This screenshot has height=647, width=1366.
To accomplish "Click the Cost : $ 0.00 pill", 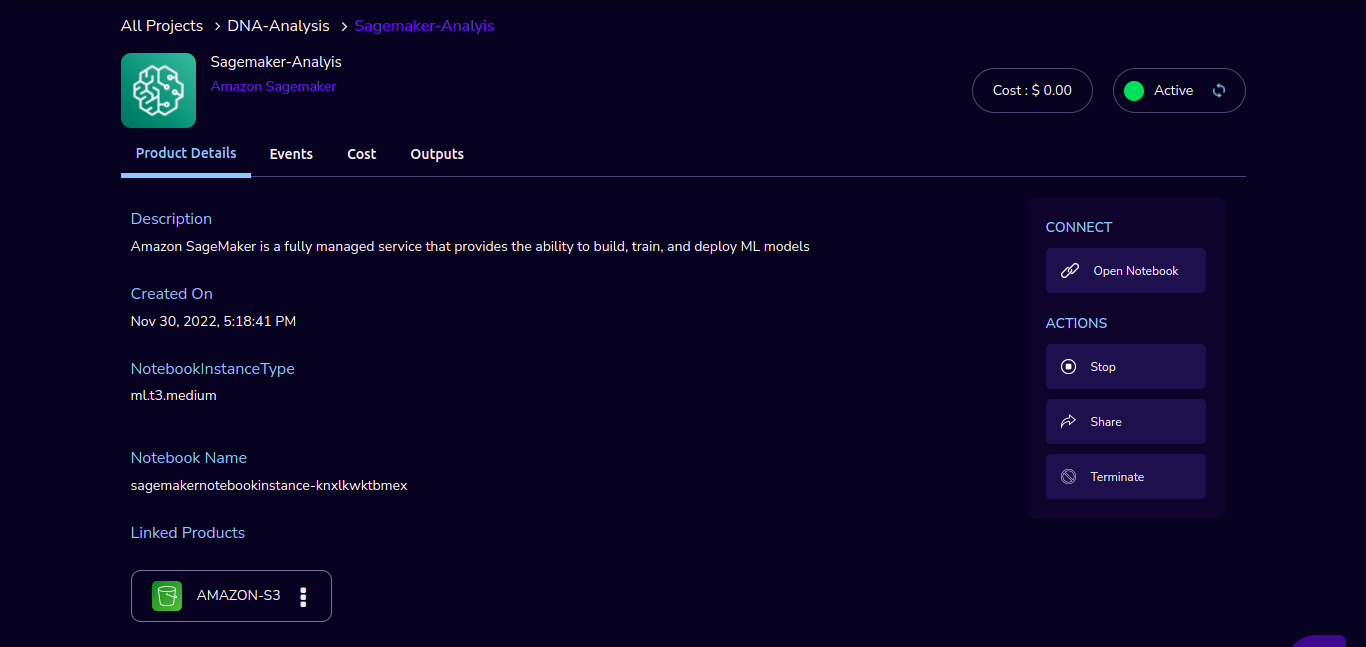I will click(x=1032, y=90).
